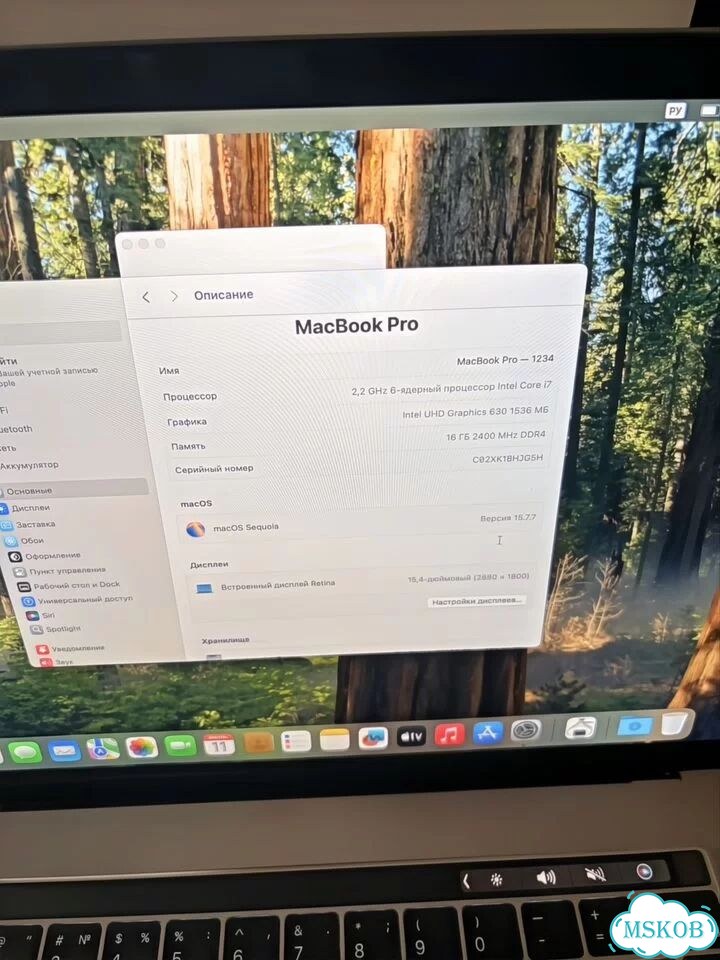The image size is (720, 960).
Task: Switch the РУ input source in menu bar
Action: pyautogui.click(x=675, y=111)
